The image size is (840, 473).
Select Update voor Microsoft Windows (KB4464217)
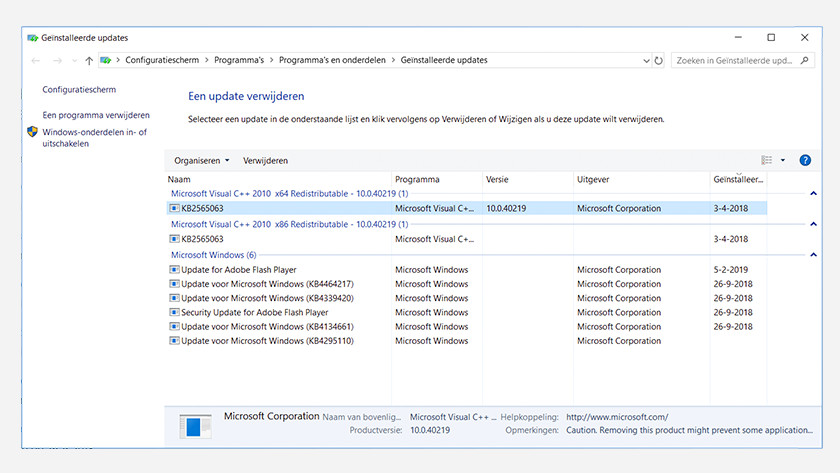467,284
